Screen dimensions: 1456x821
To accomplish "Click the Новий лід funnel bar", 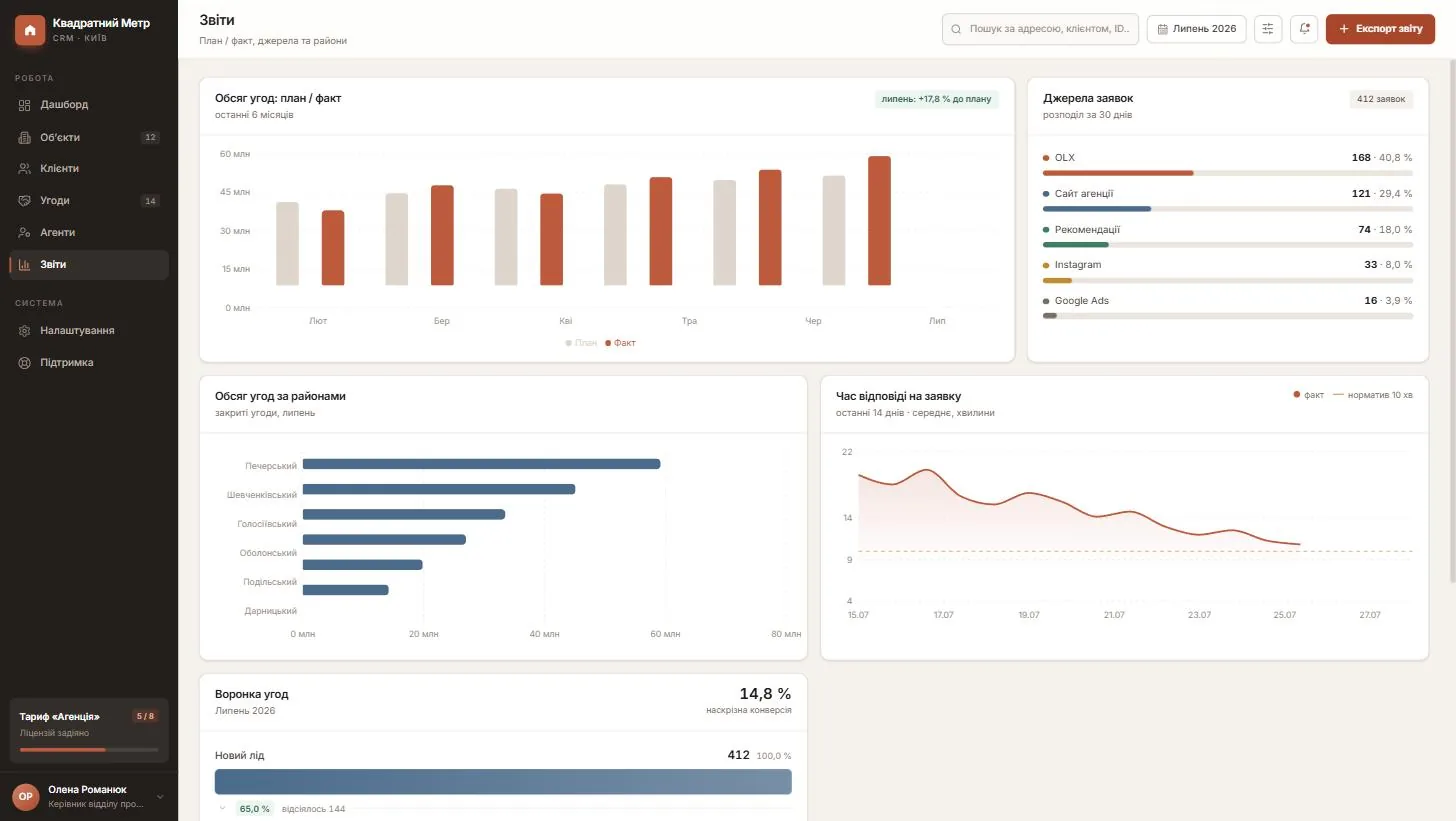I will [503, 782].
